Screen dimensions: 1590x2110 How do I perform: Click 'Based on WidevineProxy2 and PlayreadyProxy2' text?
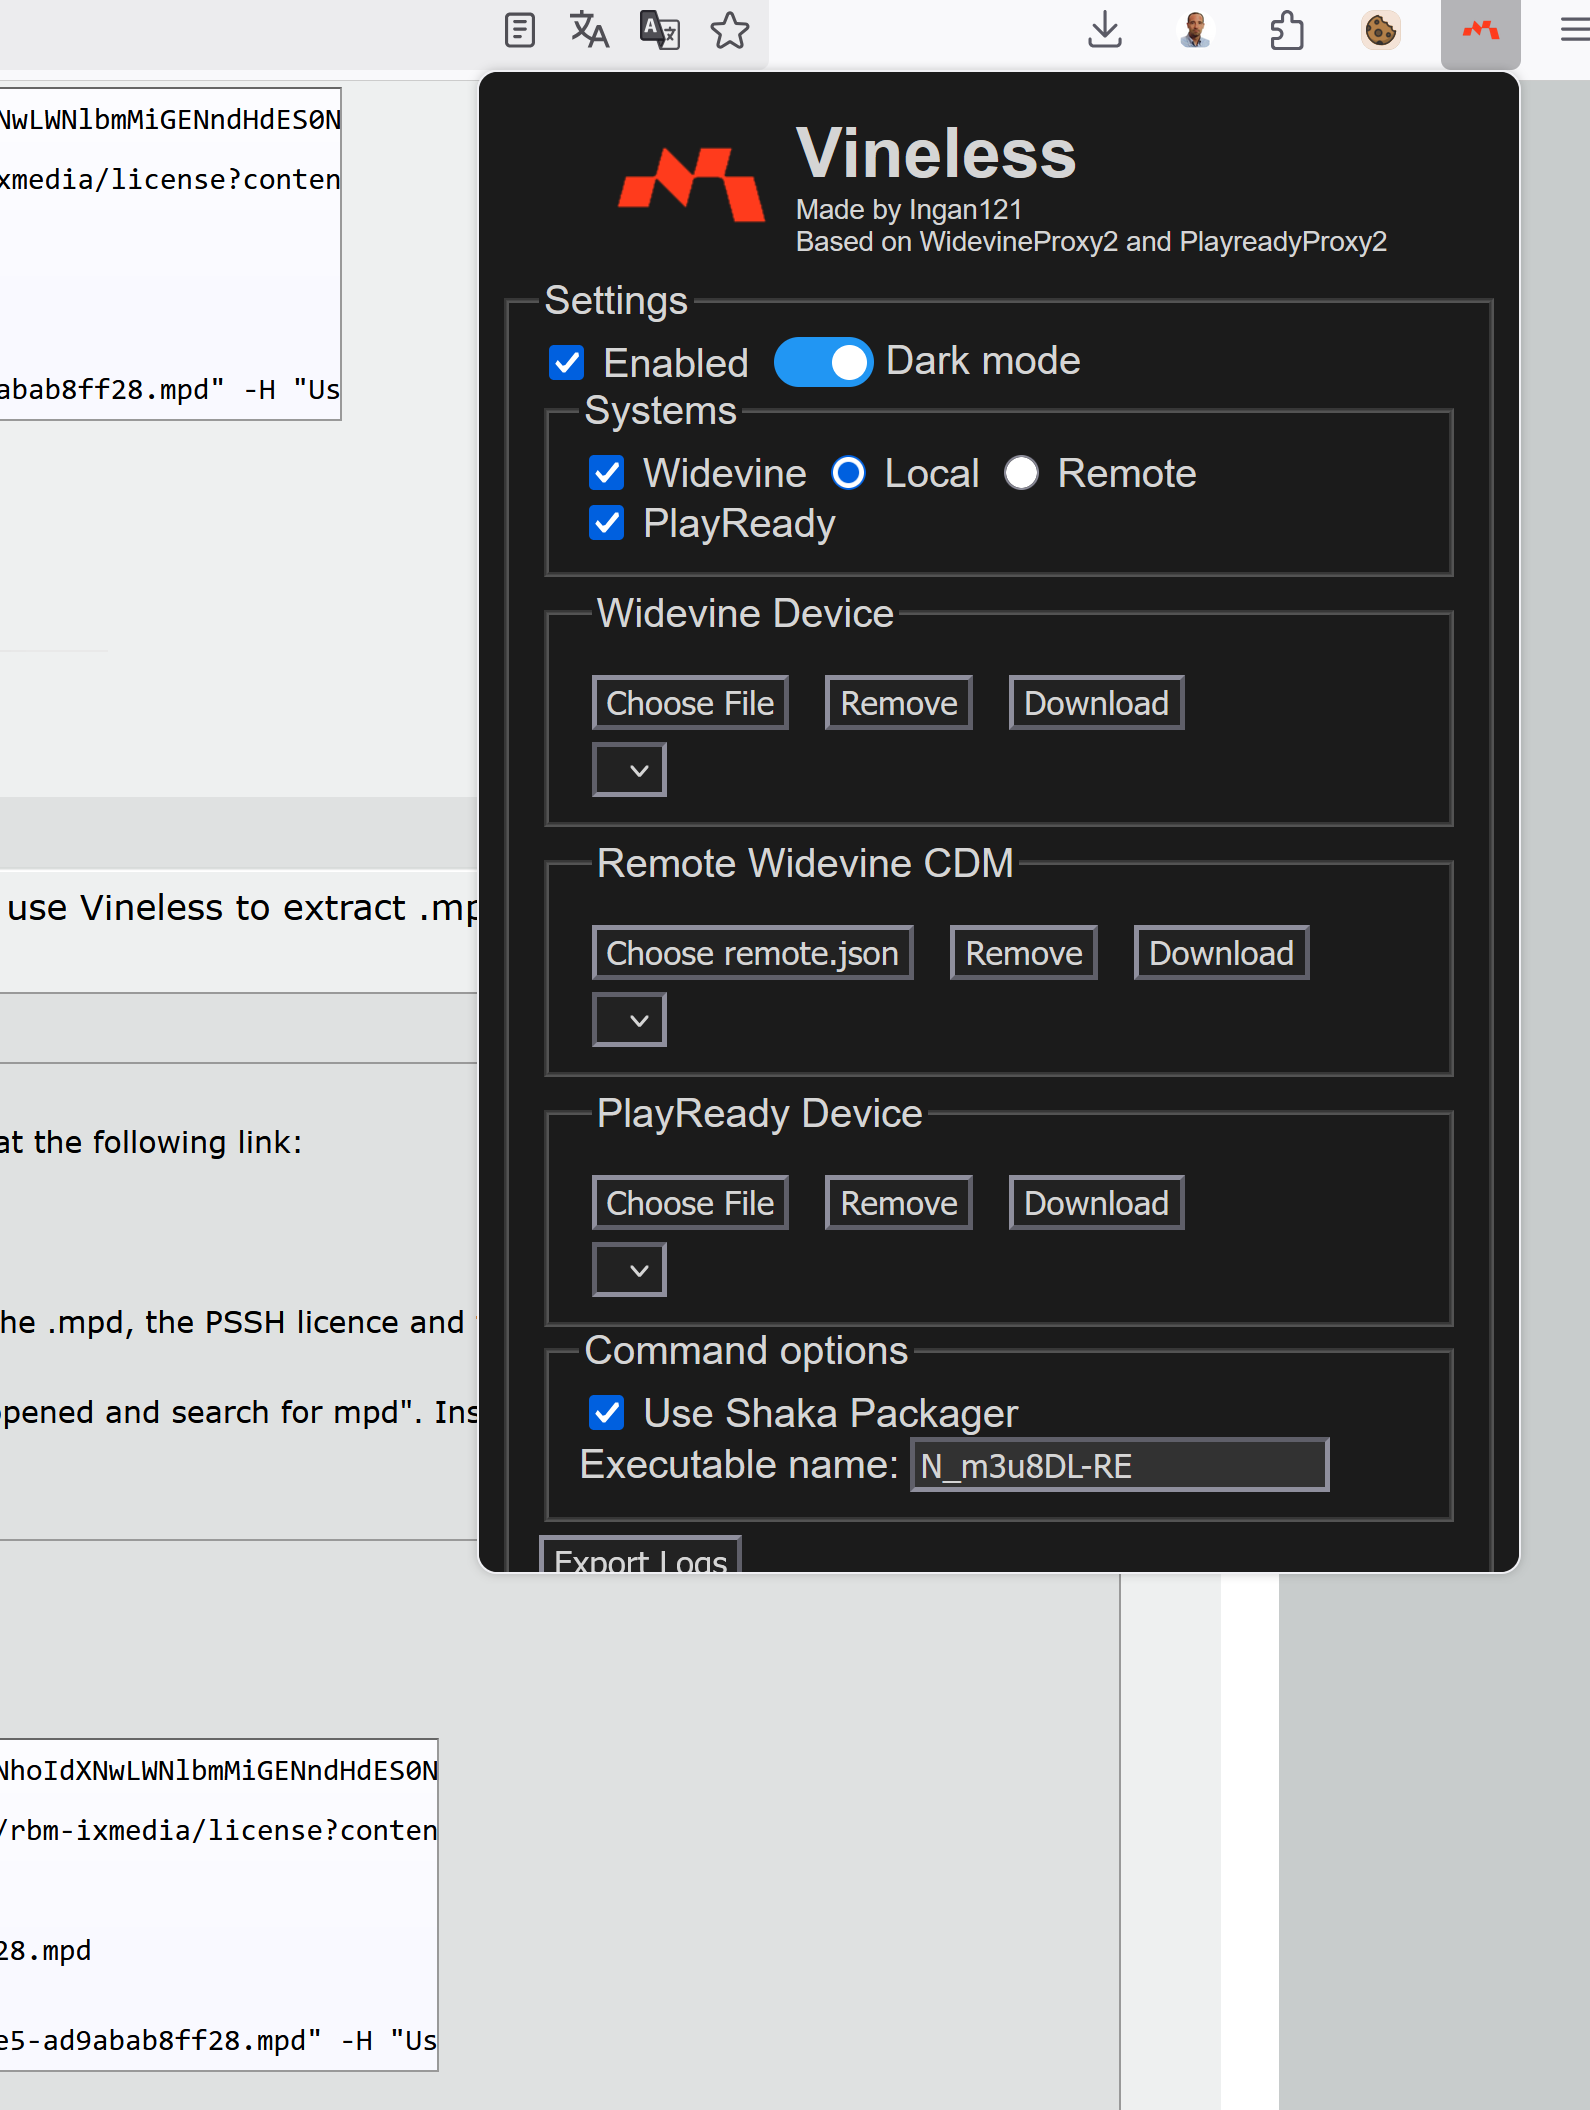point(1091,242)
